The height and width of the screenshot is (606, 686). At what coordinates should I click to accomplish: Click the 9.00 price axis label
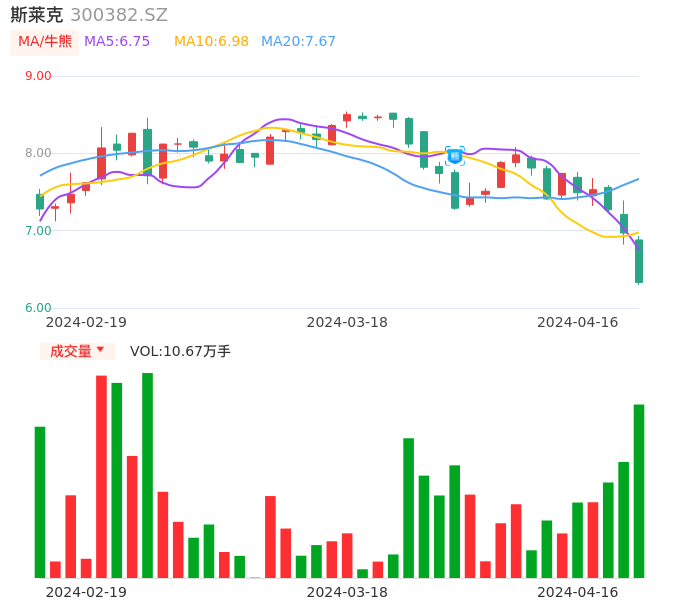pos(38,76)
